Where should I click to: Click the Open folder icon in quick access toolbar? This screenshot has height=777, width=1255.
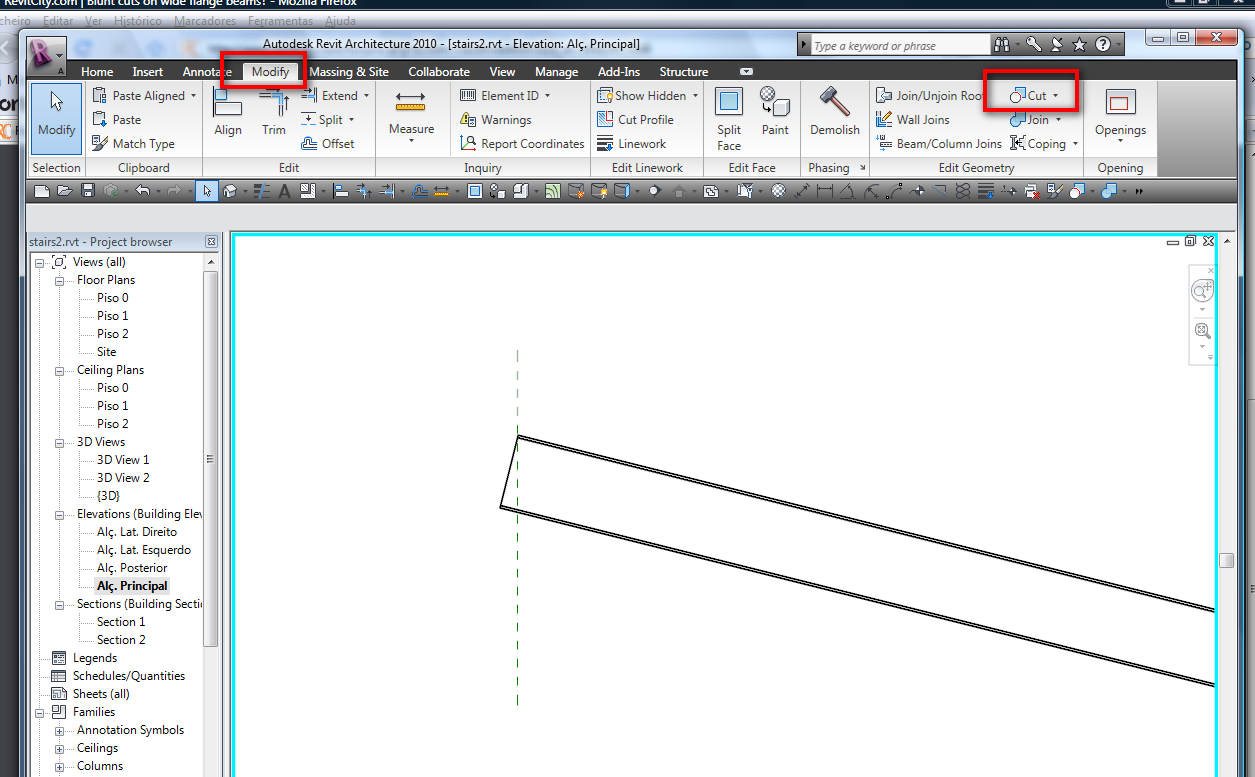click(x=64, y=191)
